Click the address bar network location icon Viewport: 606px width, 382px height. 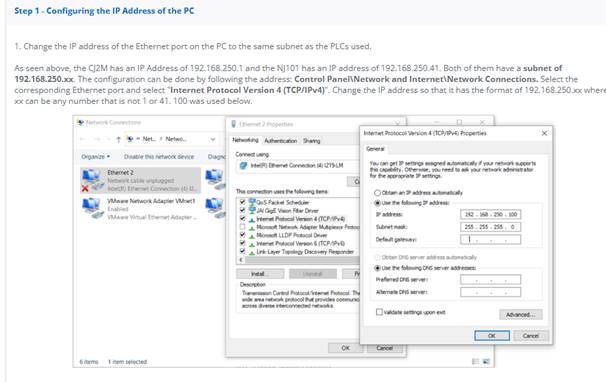pos(131,139)
